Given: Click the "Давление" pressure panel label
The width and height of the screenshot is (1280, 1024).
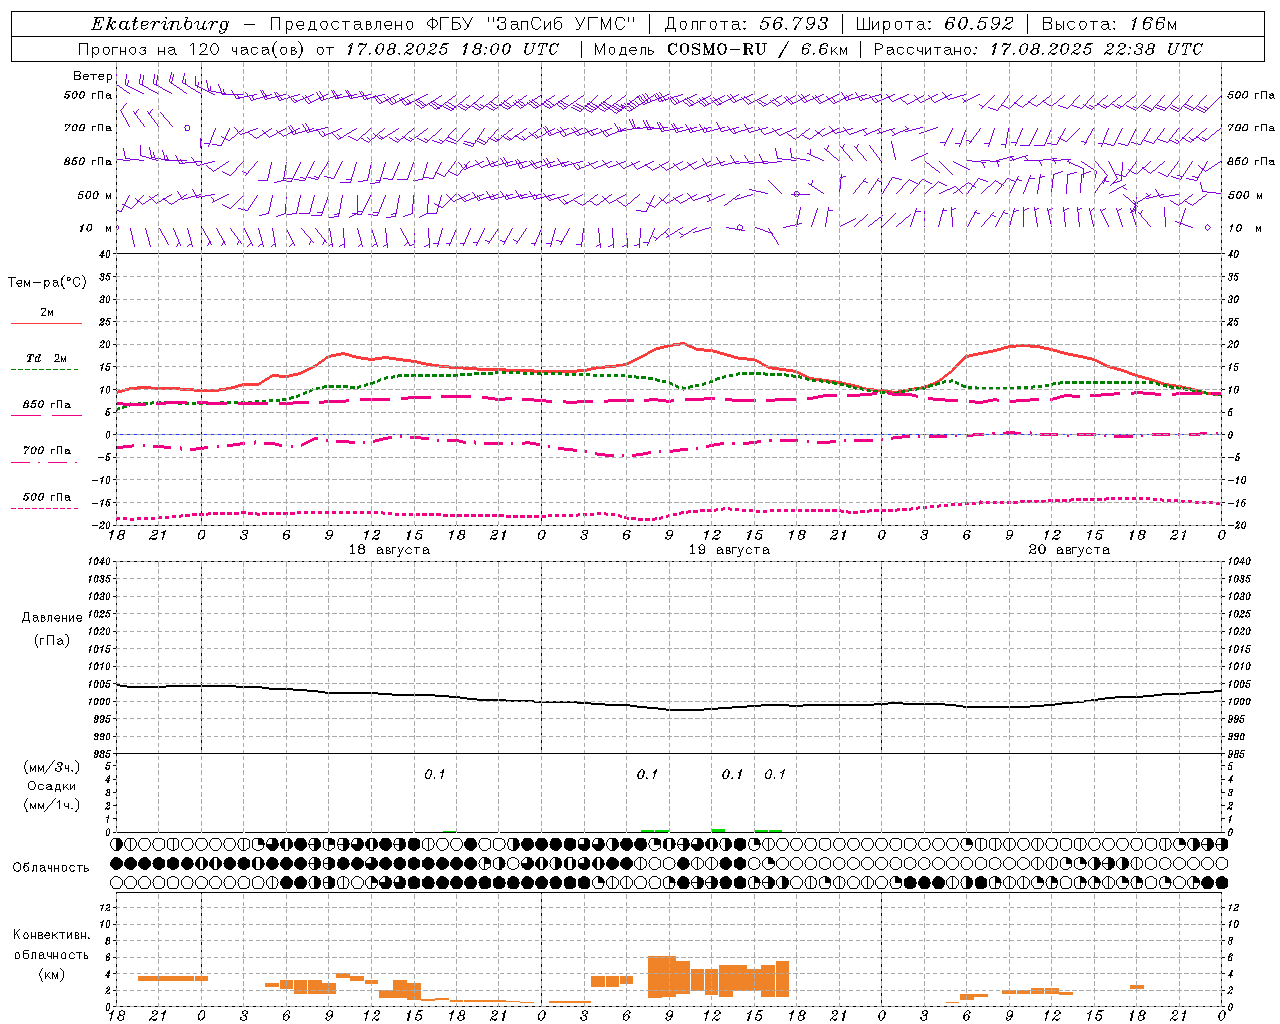Looking at the screenshot, I should point(52,618).
